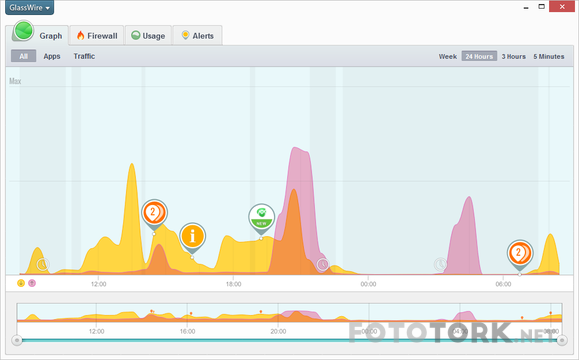Click the clock marker near 03:00
Screen dimensions: 579x360
coord(440,264)
